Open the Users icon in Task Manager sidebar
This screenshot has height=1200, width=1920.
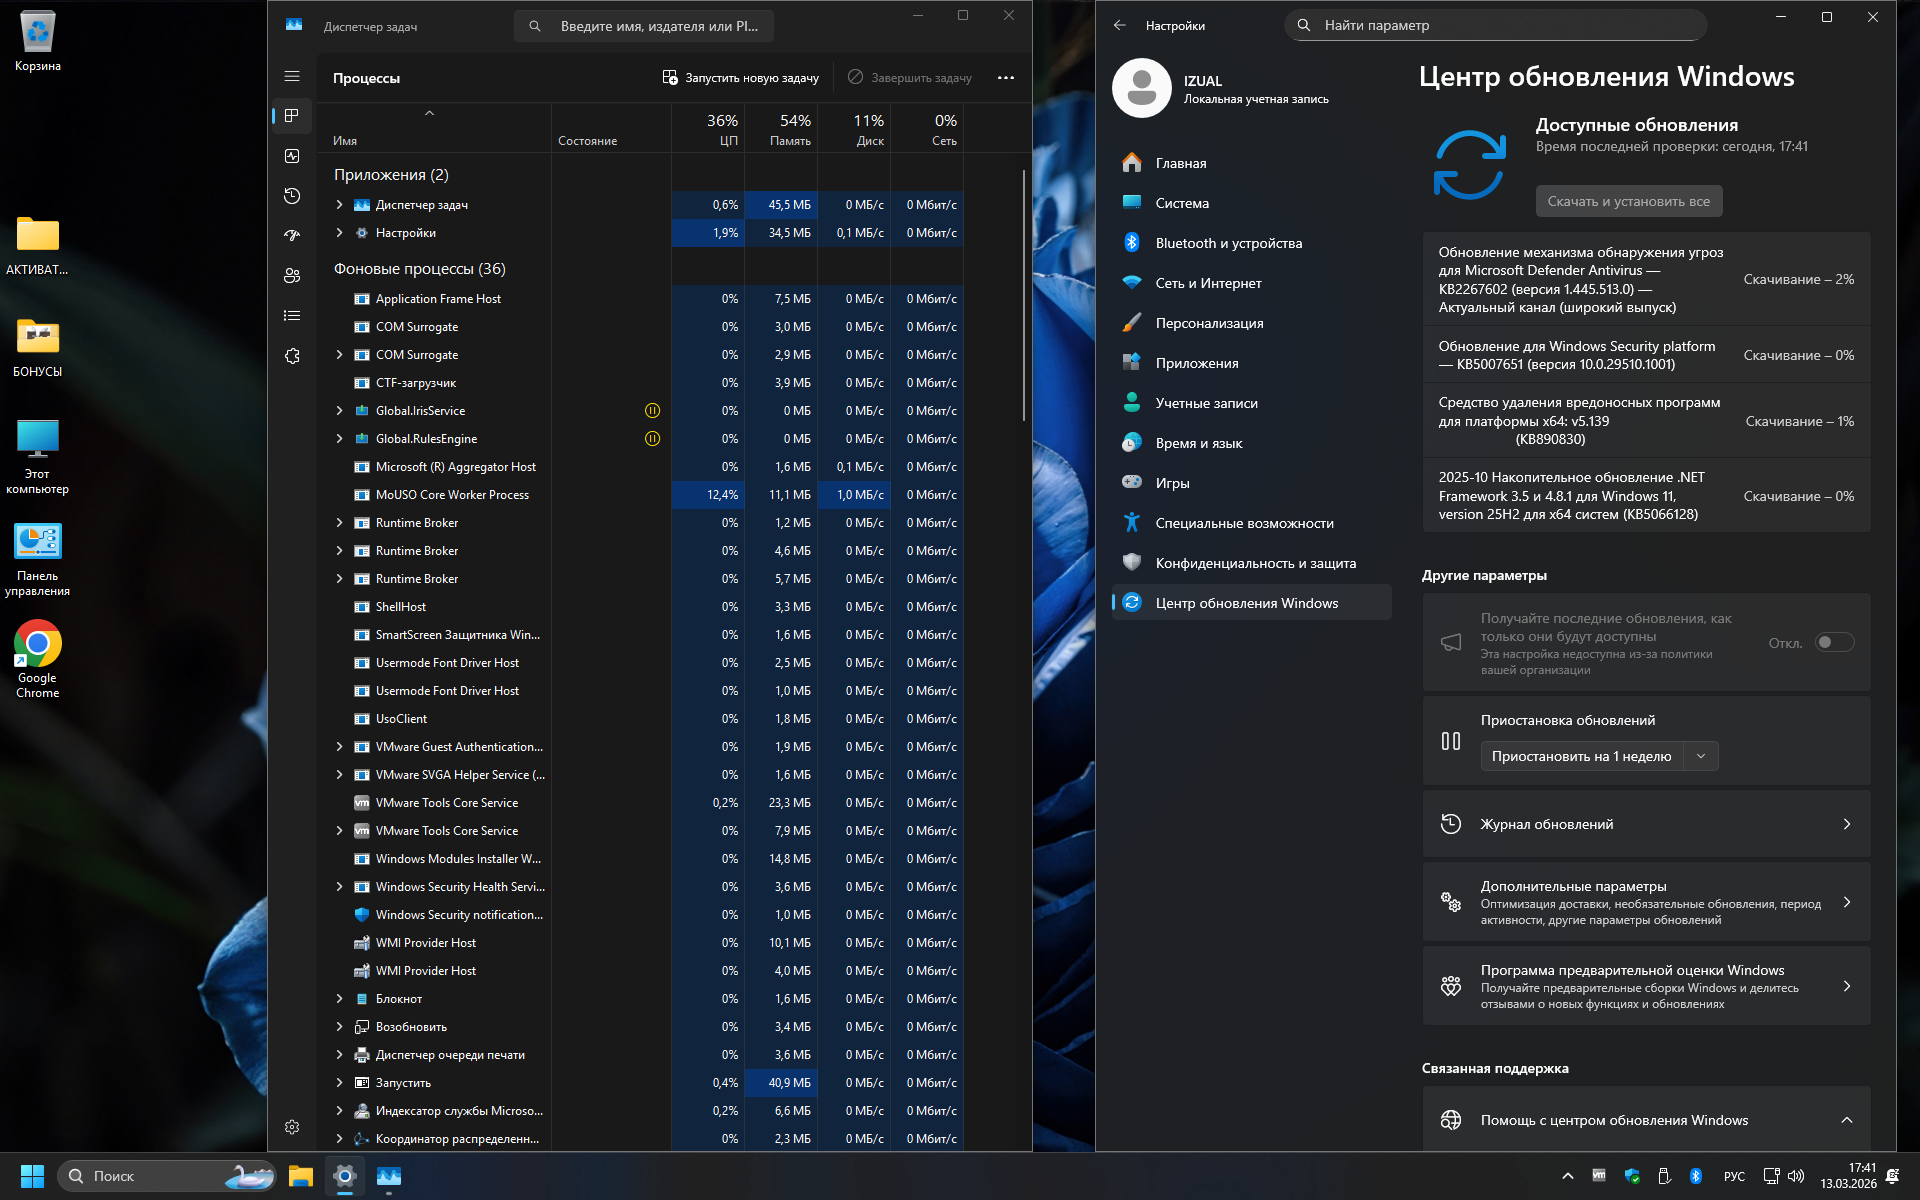pyautogui.click(x=292, y=276)
